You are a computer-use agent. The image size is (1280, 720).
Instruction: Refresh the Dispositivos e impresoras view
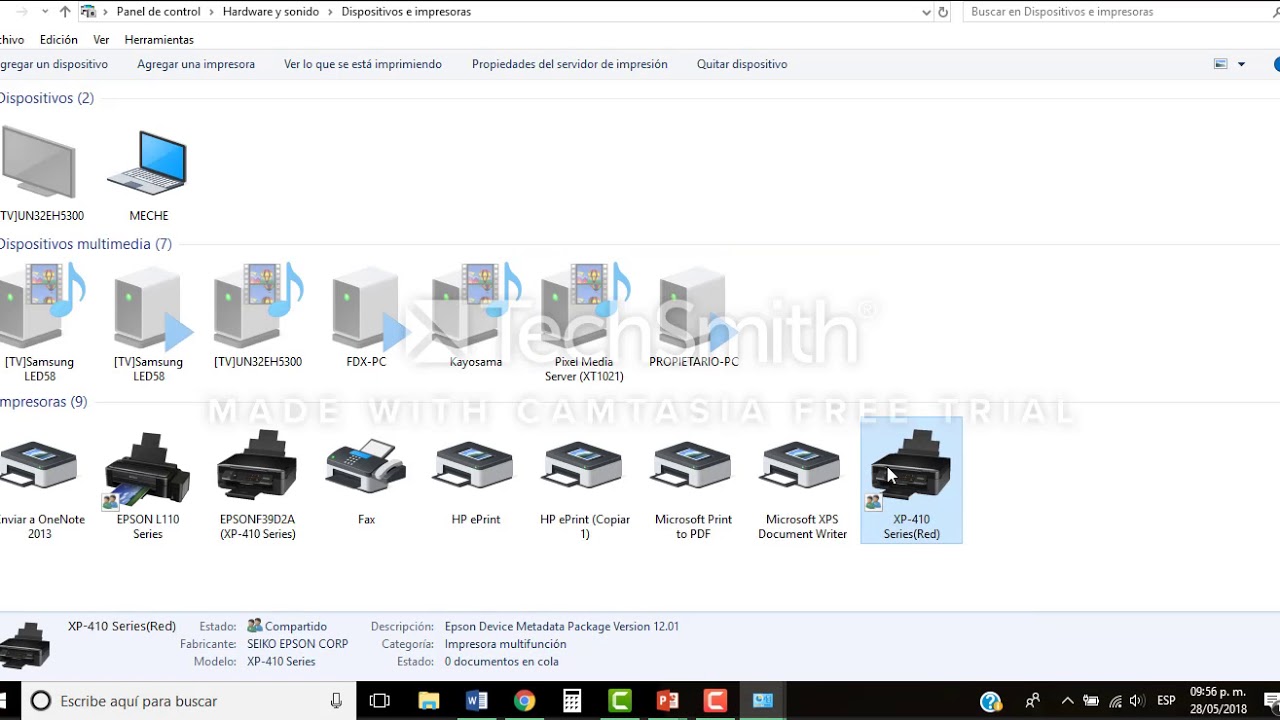click(x=943, y=12)
